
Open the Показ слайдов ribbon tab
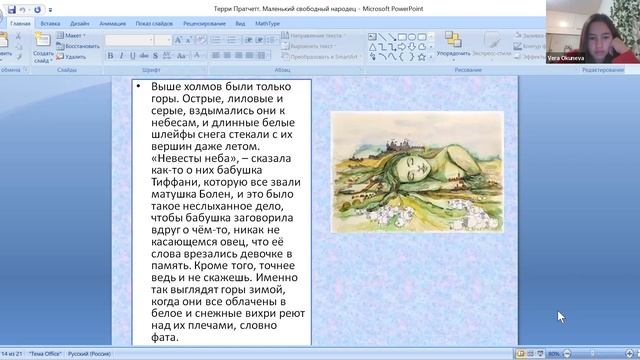(154, 24)
